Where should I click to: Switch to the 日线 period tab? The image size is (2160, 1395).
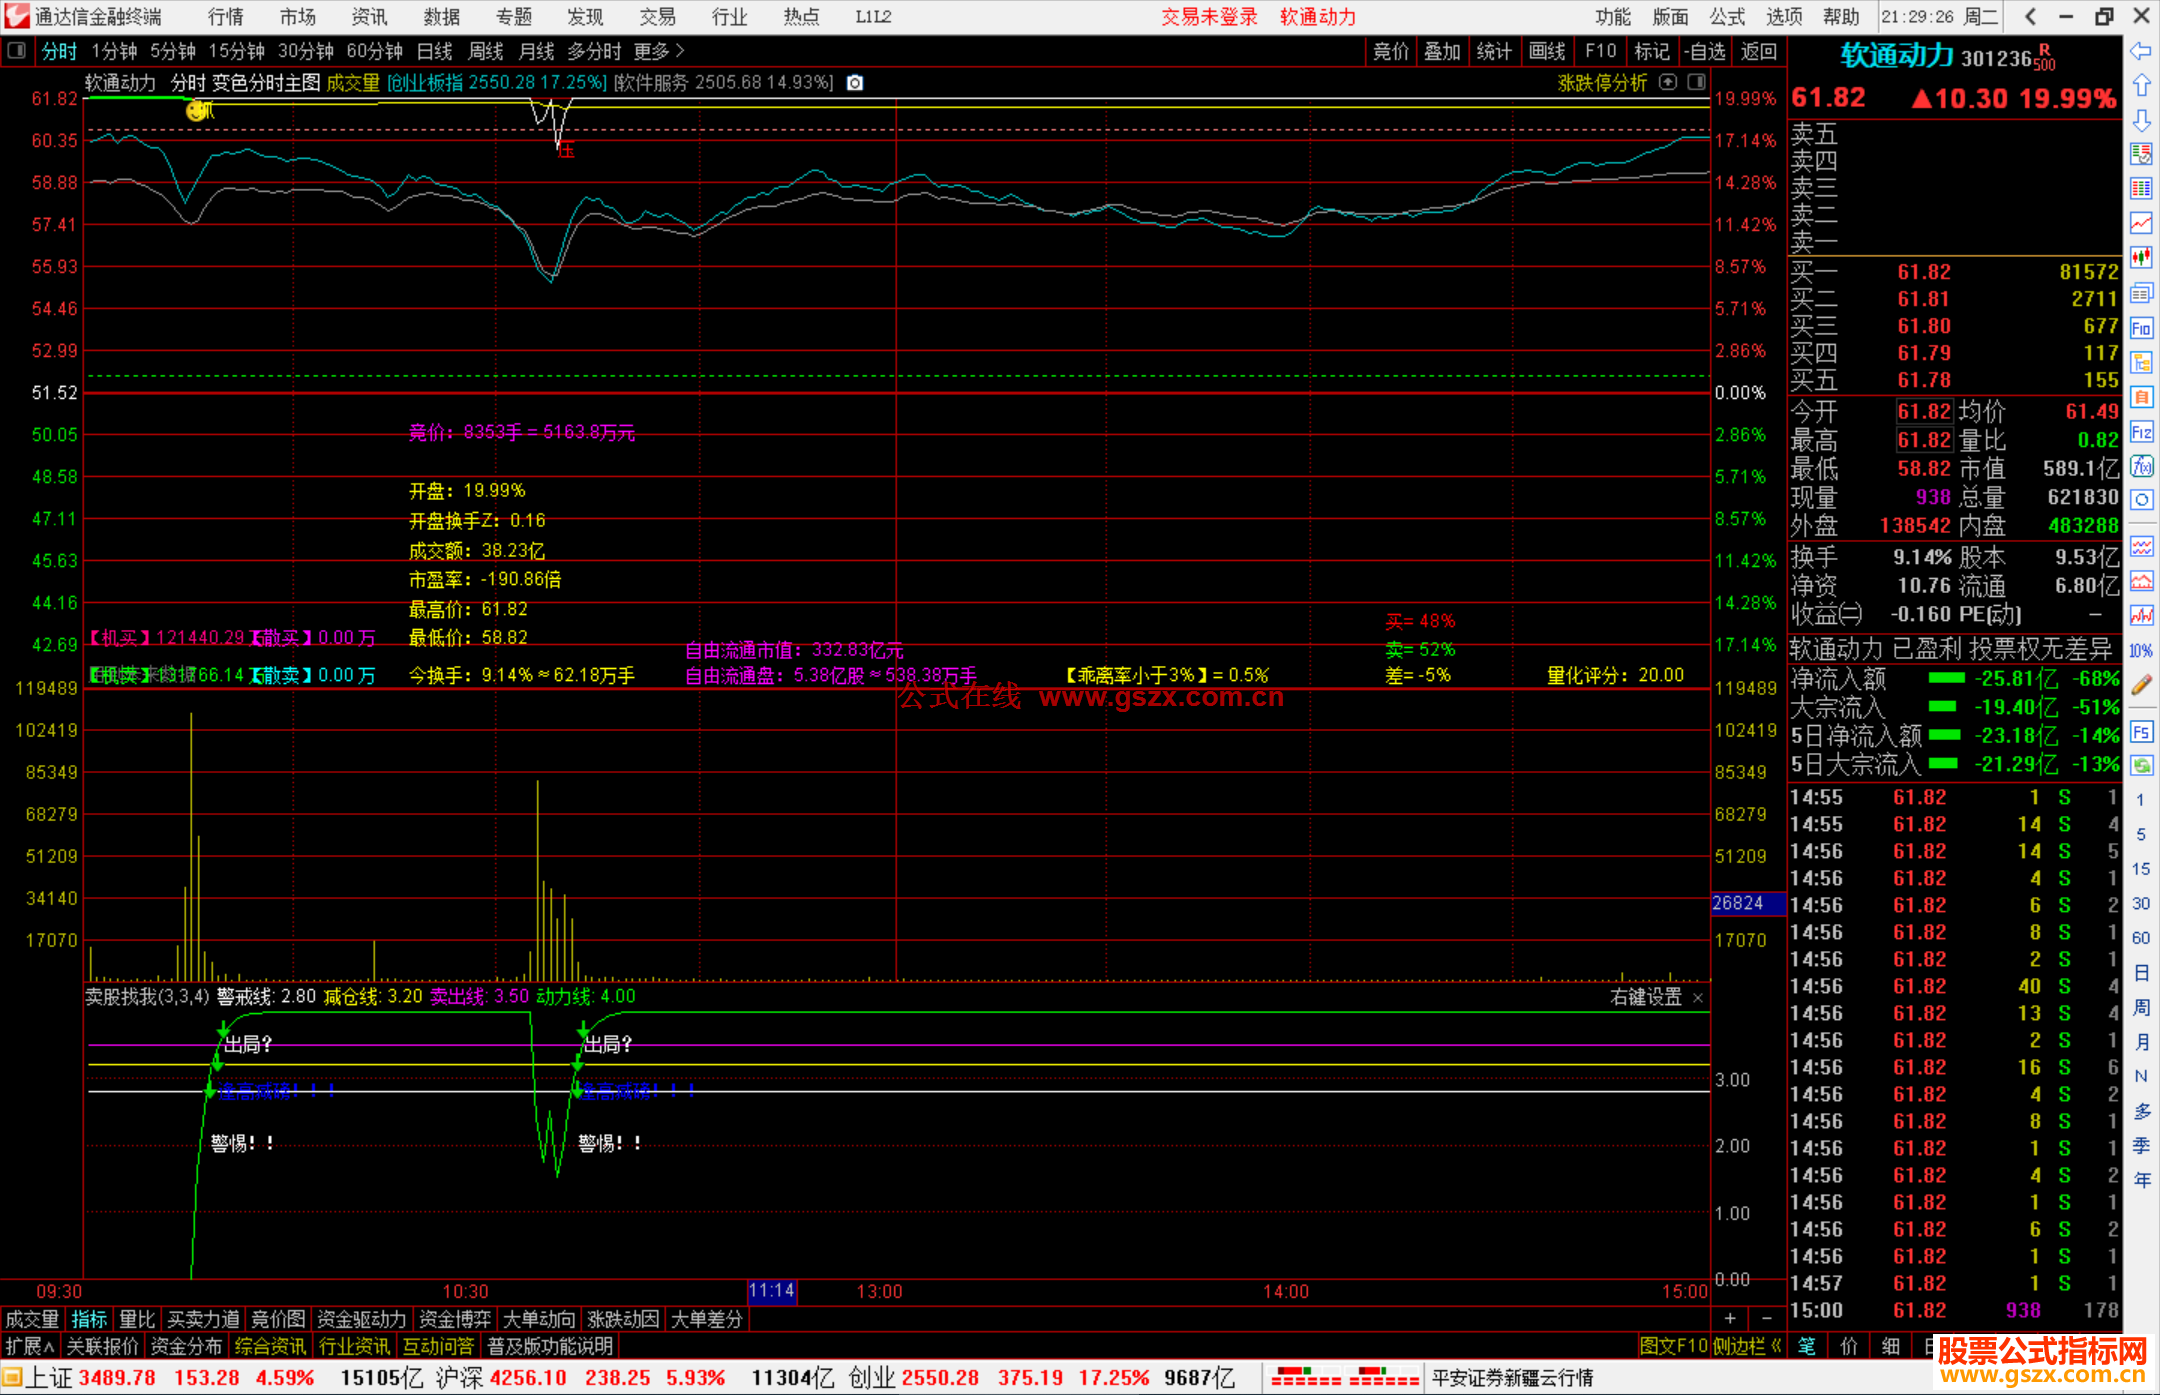pyautogui.click(x=434, y=51)
